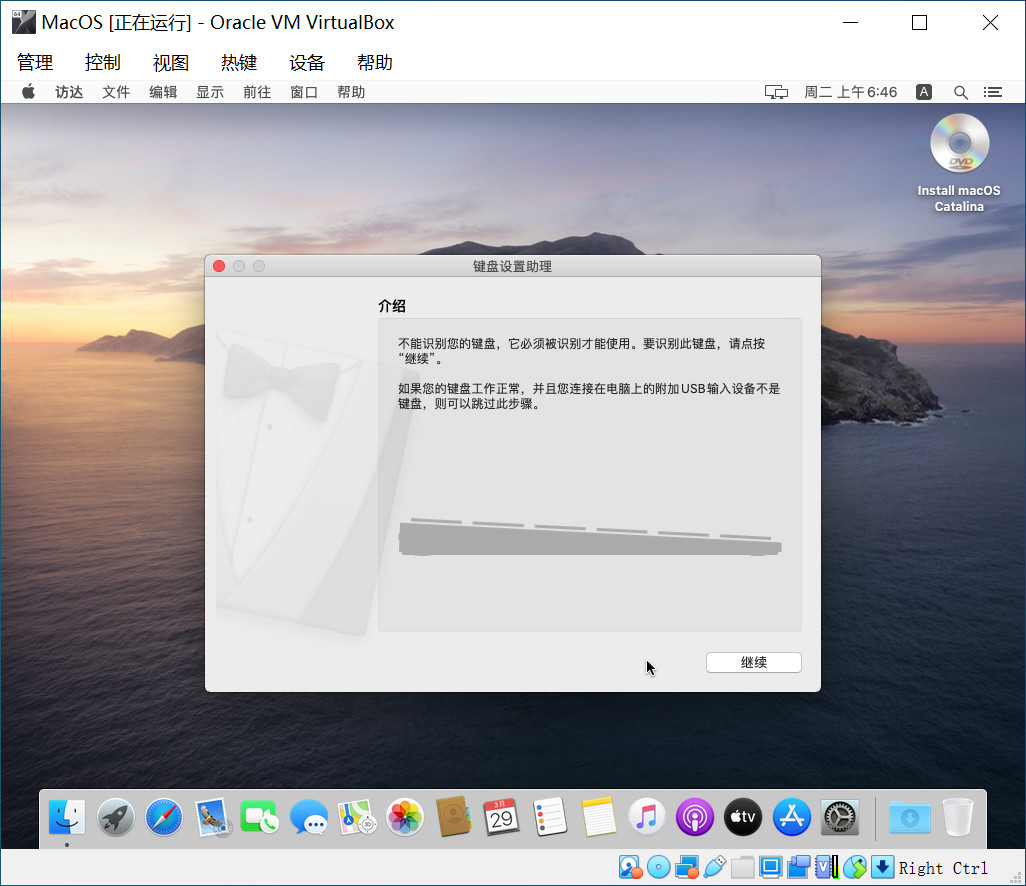Open macOS 帮助 menu in Finder bar
This screenshot has height=886, width=1026.
351,92
